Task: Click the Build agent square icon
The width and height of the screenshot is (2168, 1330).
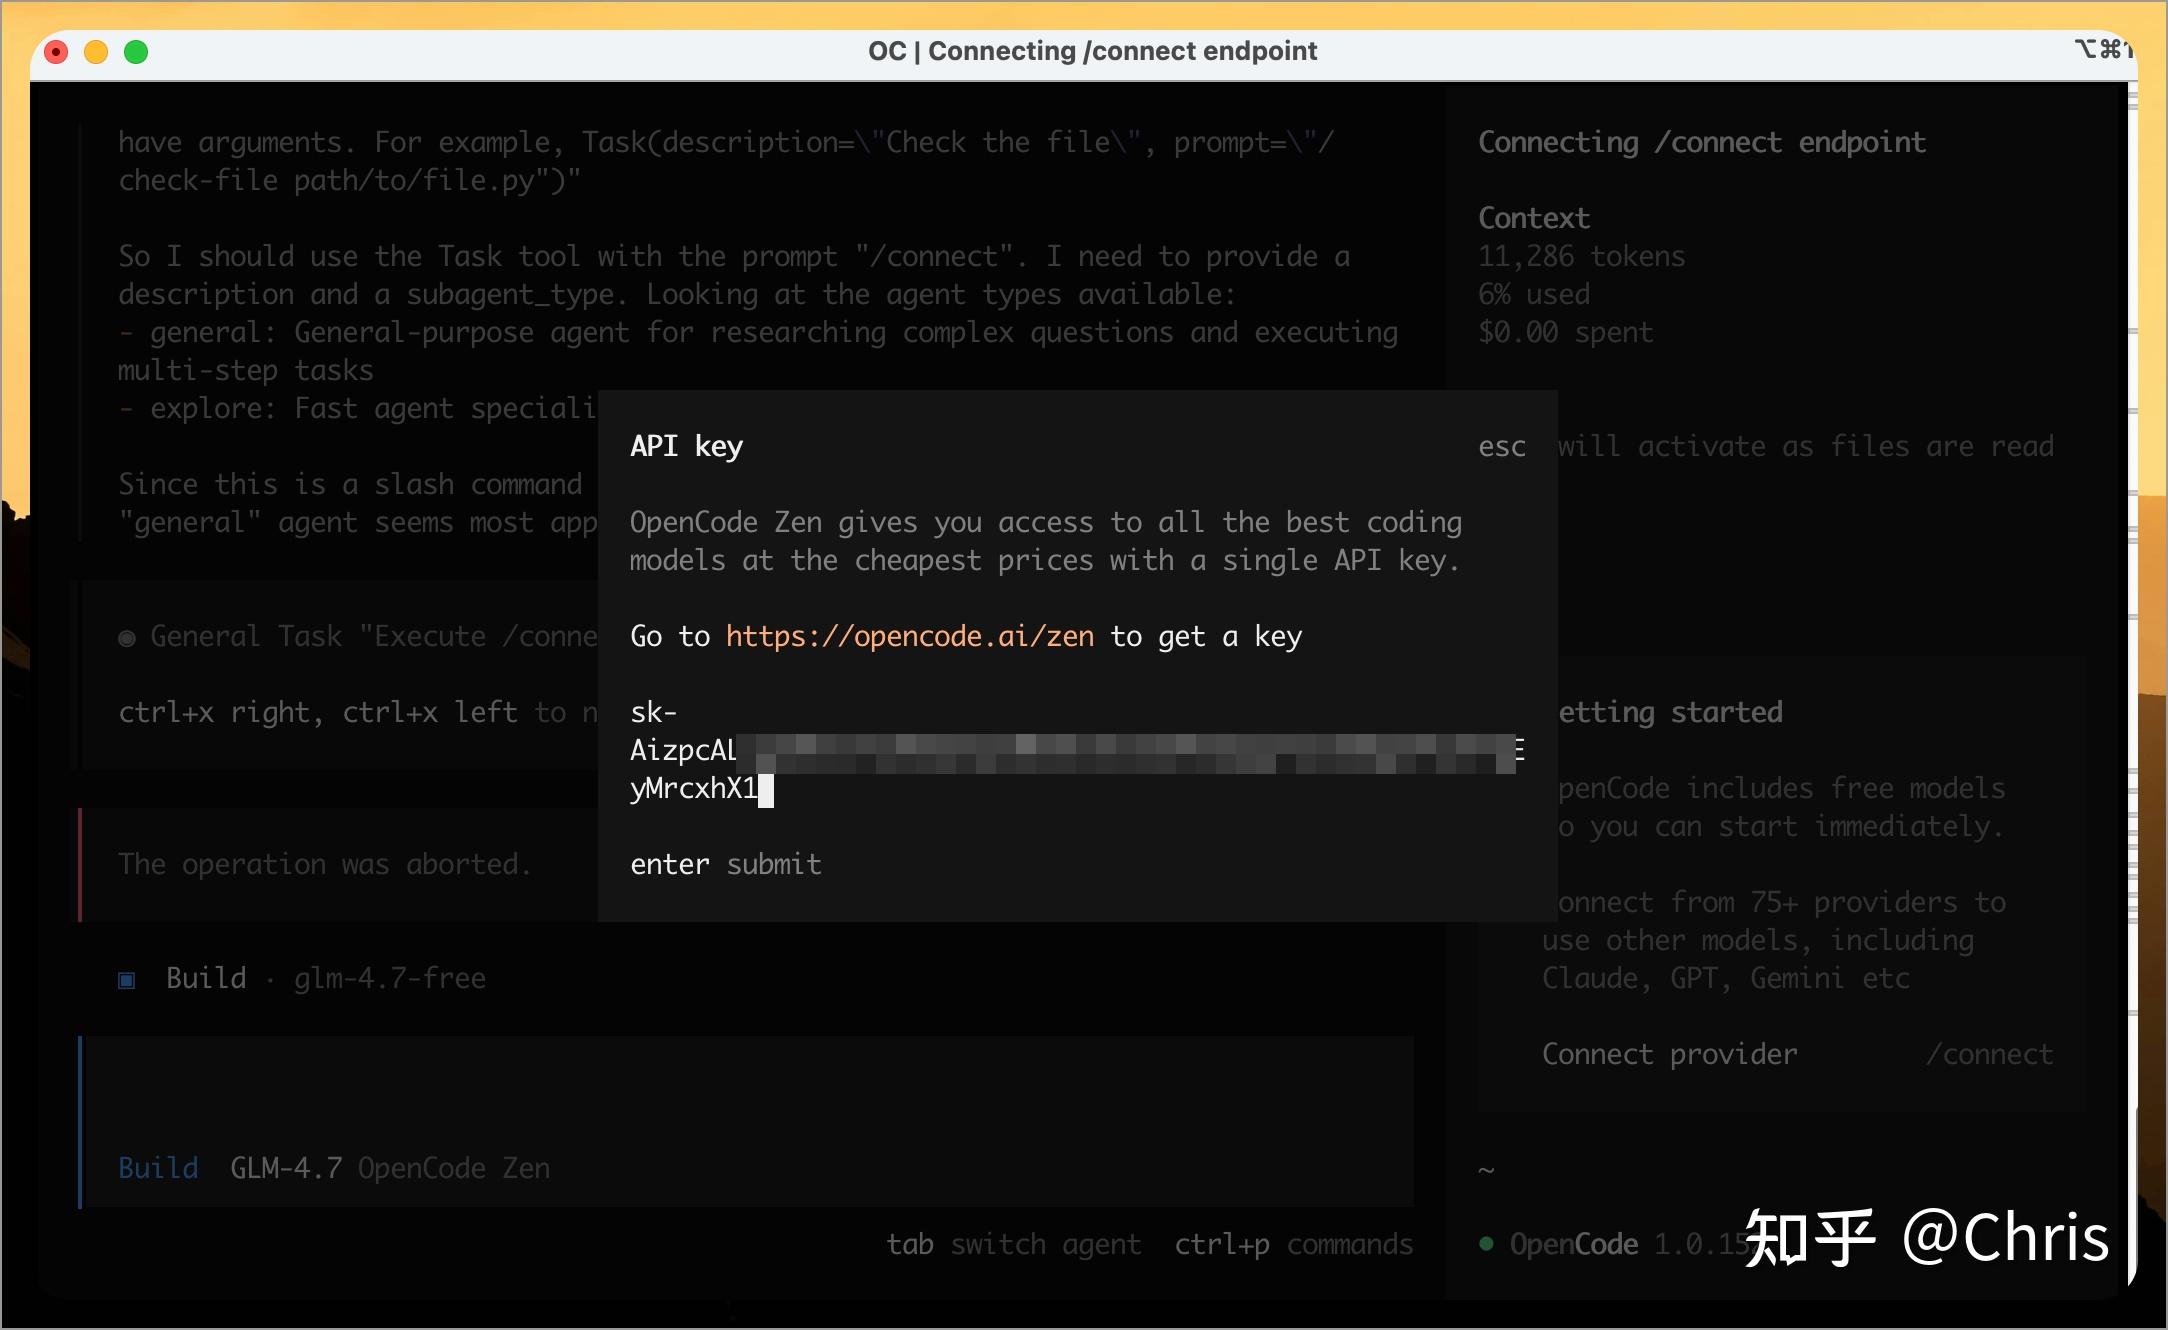Action: [x=127, y=979]
